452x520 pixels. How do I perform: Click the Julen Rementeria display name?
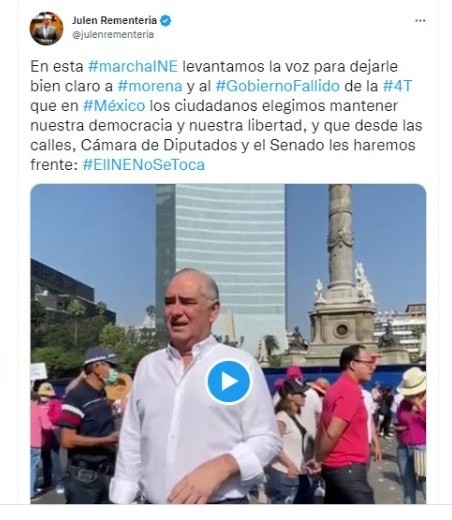pyautogui.click(x=114, y=20)
